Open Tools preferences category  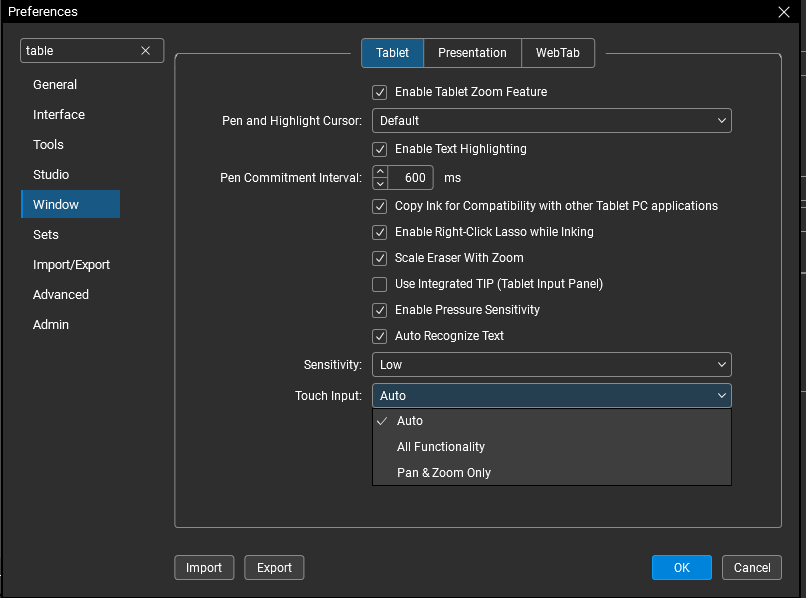(70, 144)
